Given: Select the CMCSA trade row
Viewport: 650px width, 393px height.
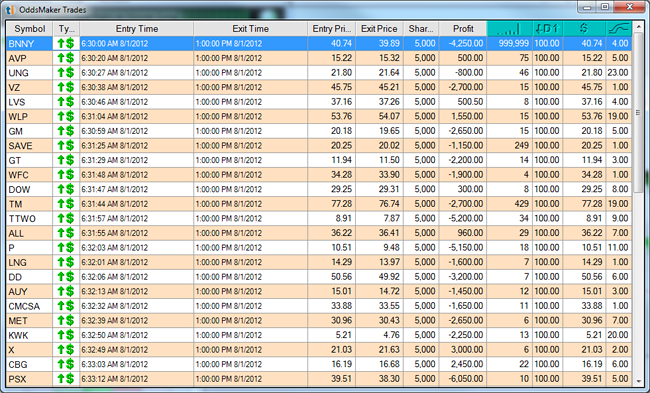Looking at the screenshot, I should click(x=319, y=306).
